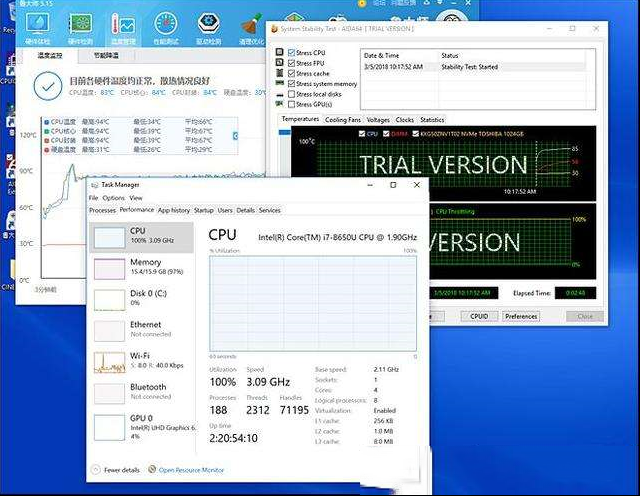
Task: Switch to Processes tab in Task Manager
Action: (102, 210)
